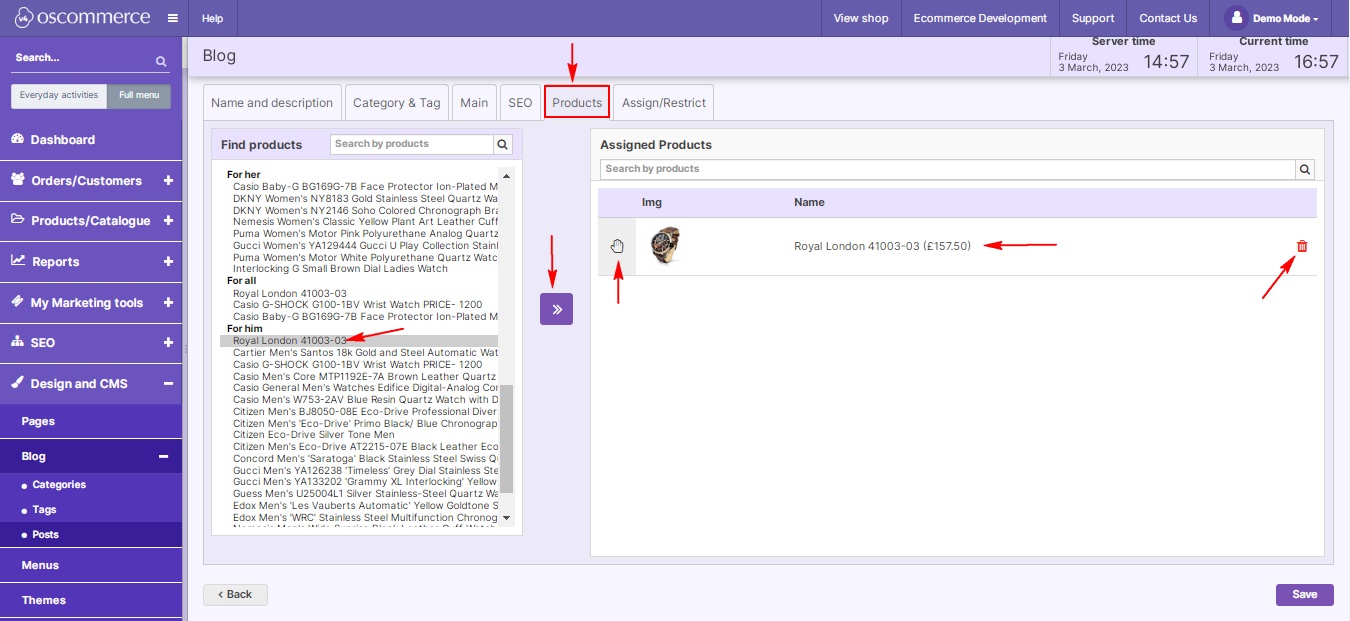Click the SEO sitemap icon
Viewport: 1350px width, 621px height.
pyautogui.click(x=18, y=342)
